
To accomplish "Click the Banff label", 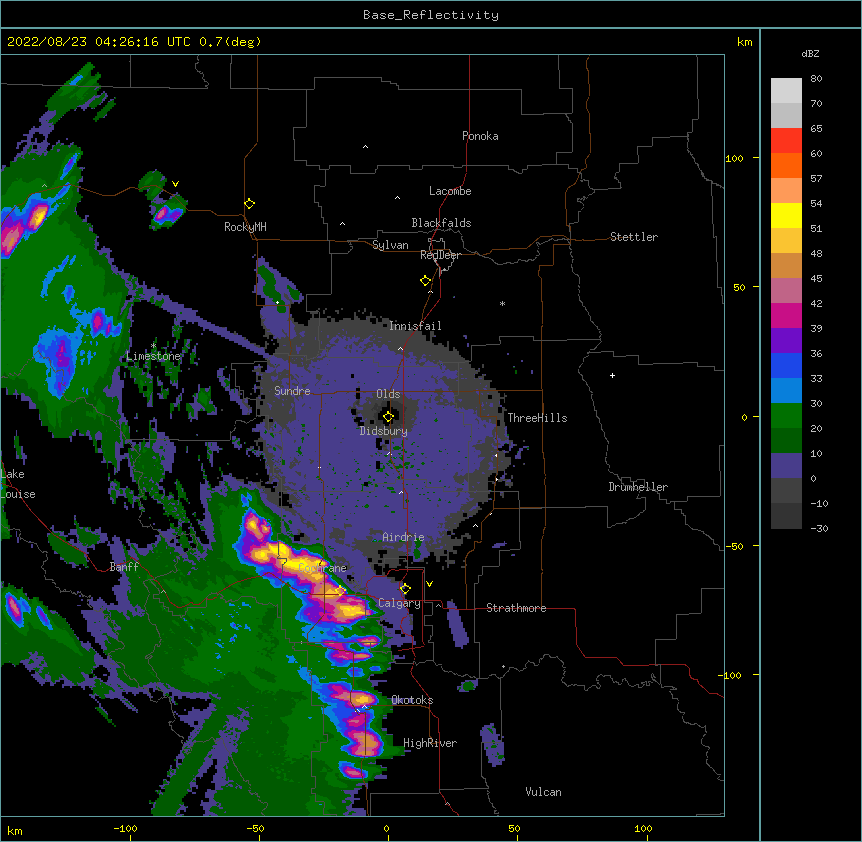I will [x=124, y=567].
